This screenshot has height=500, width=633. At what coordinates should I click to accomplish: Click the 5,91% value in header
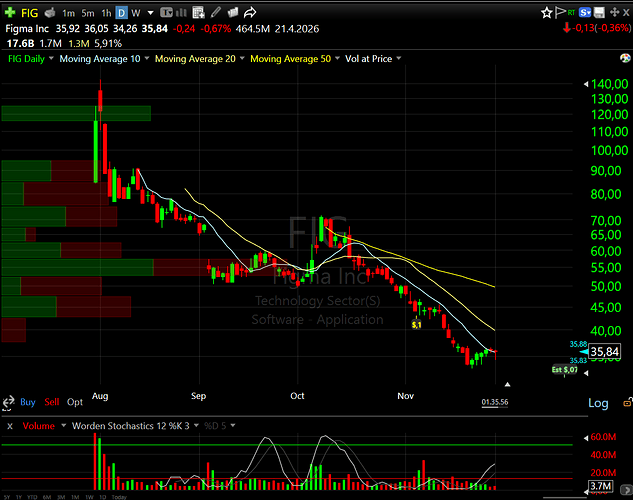[x=108, y=44]
